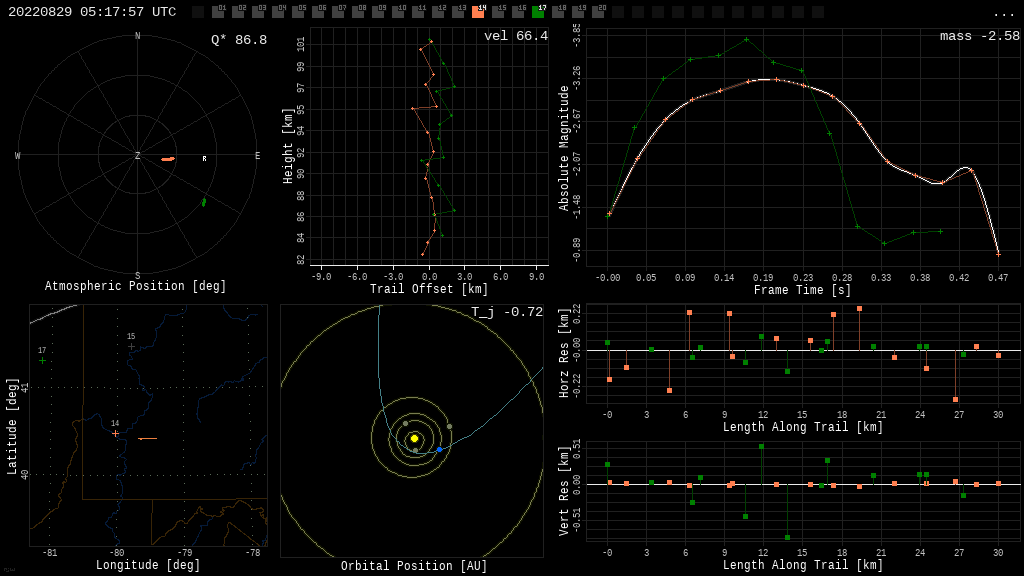
Task: Toggle the green station 17 box in top bar
Action: point(538,12)
